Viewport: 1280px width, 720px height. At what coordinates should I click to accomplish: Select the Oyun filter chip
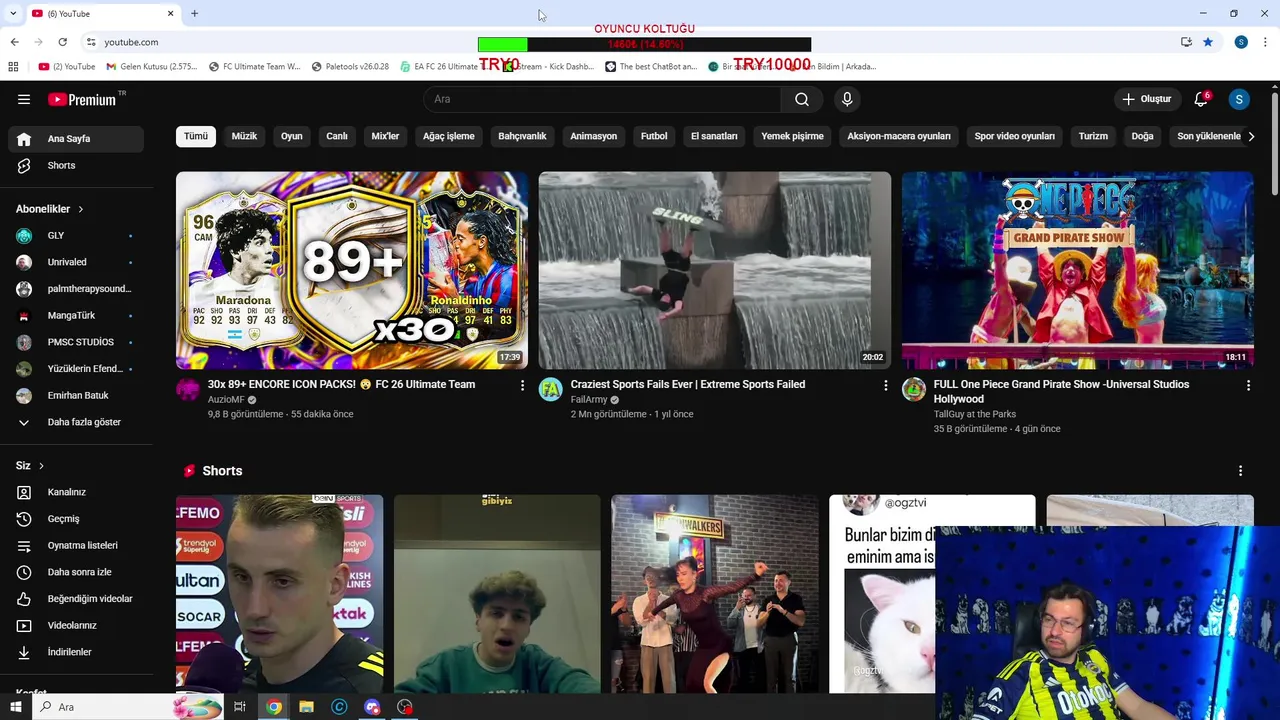pos(292,136)
